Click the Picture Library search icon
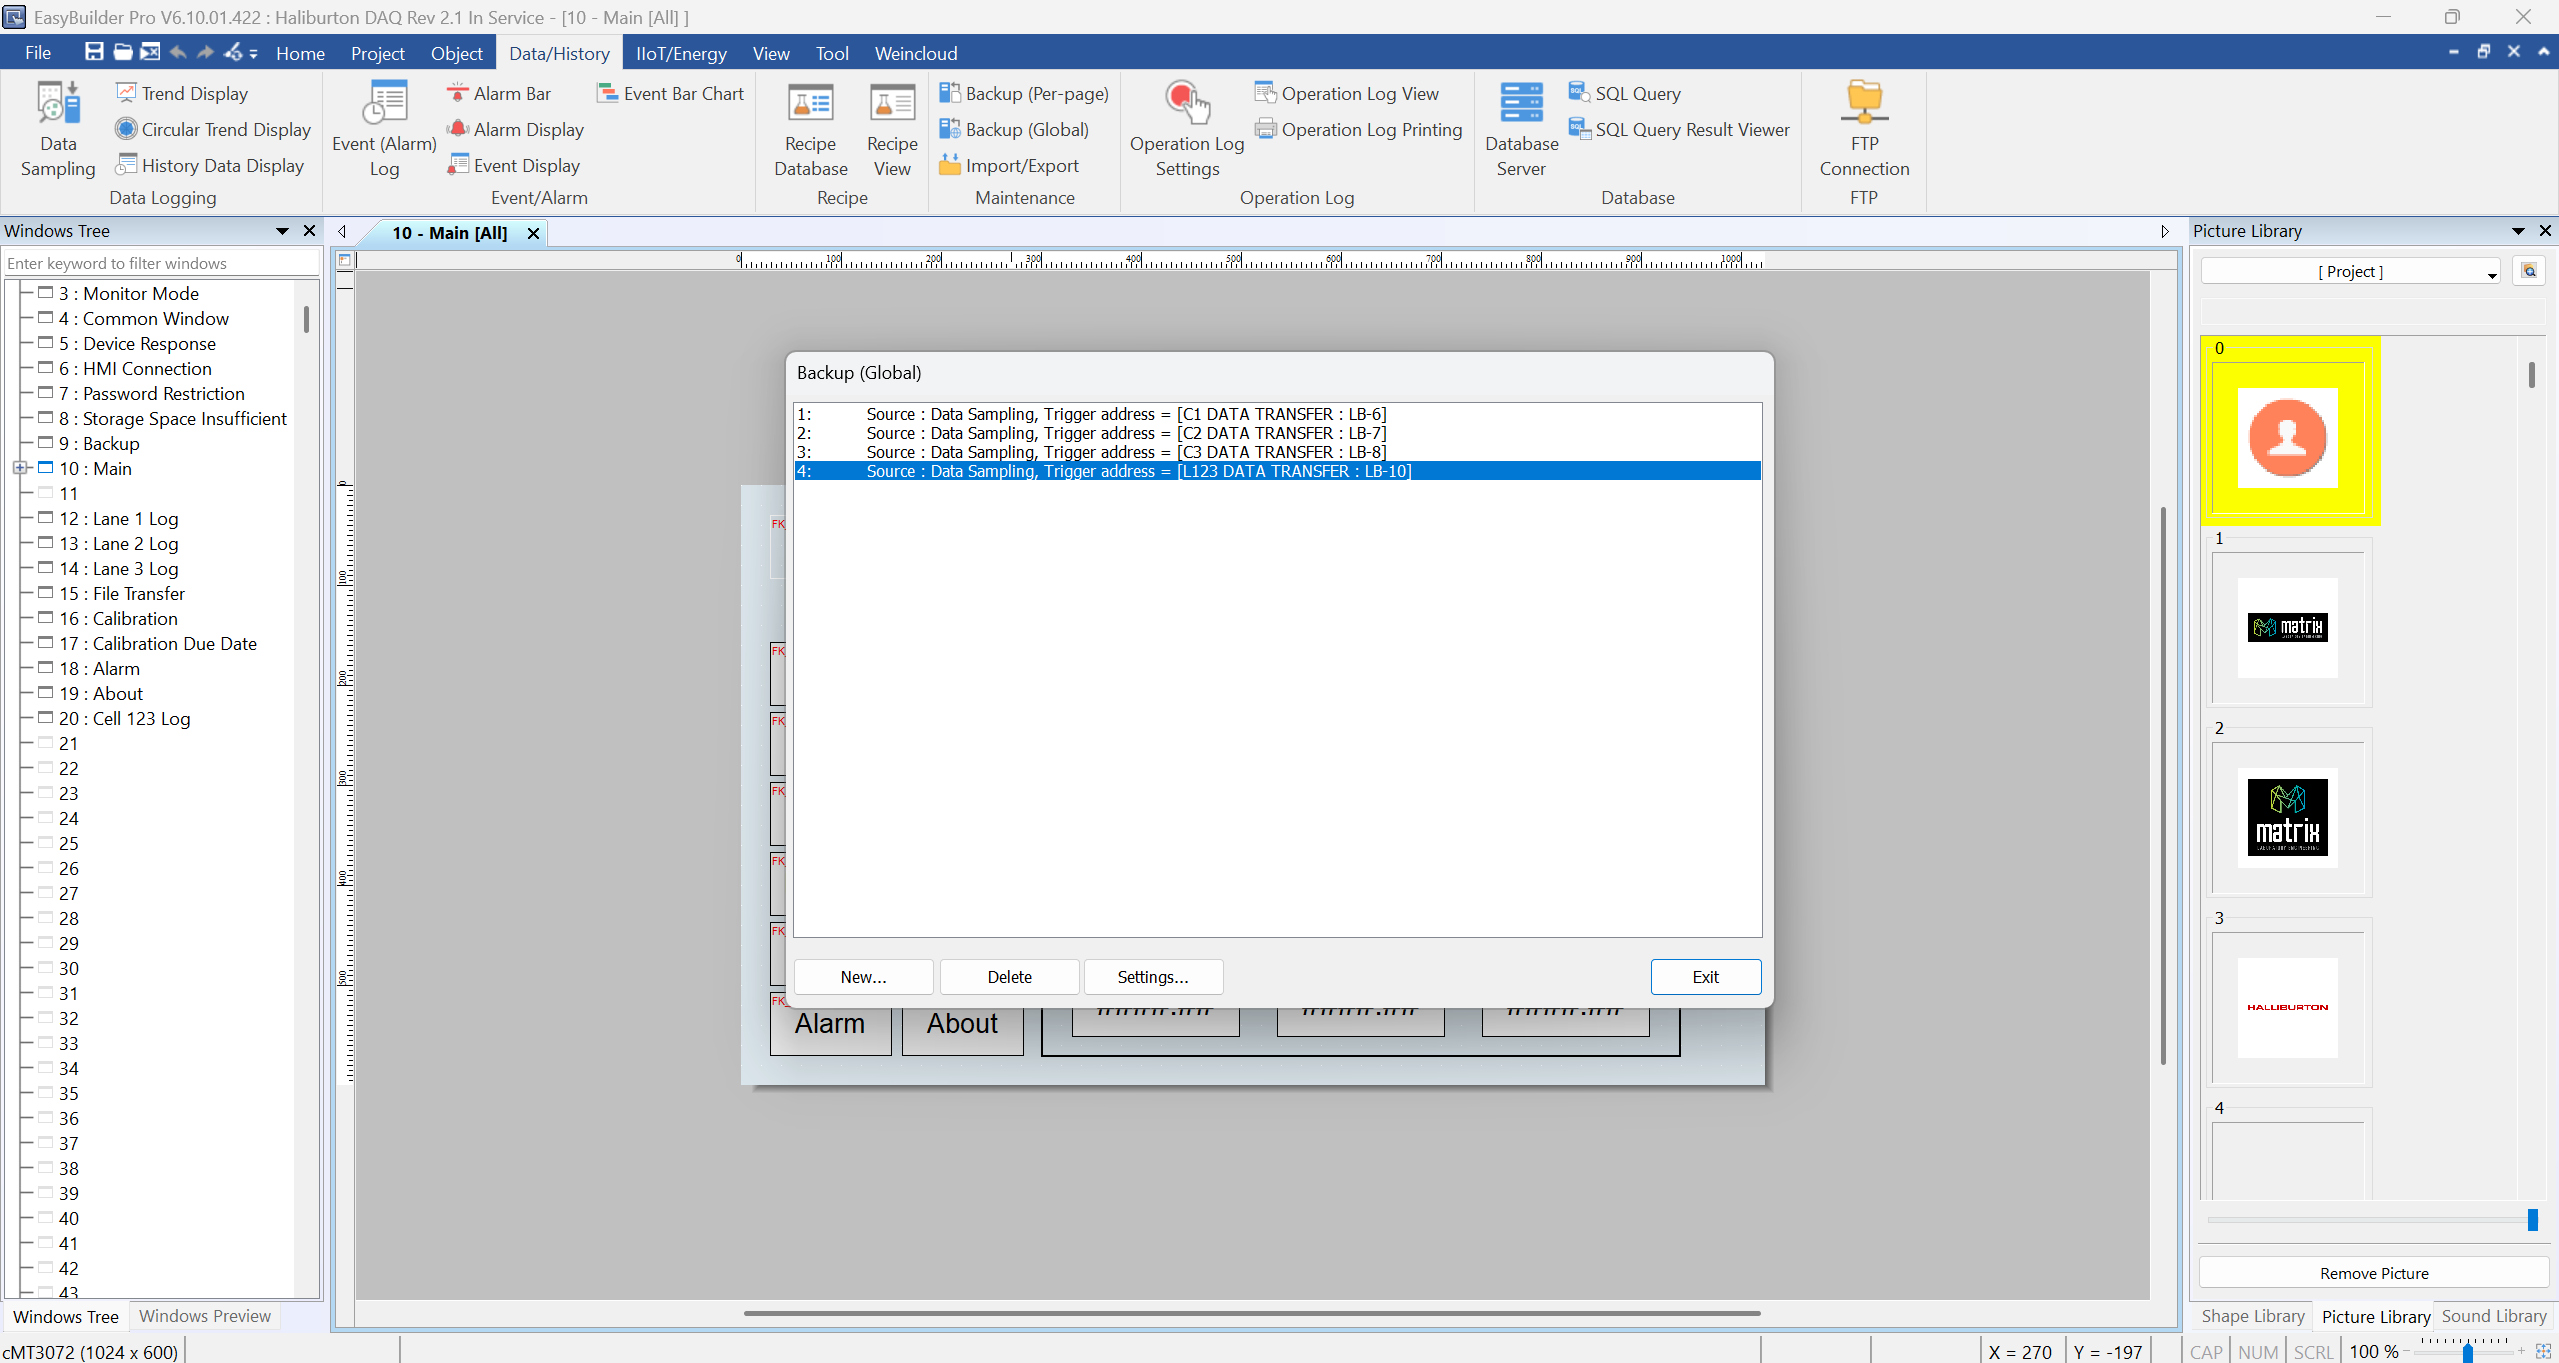The height and width of the screenshot is (1363, 2559). coord(2529,271)
